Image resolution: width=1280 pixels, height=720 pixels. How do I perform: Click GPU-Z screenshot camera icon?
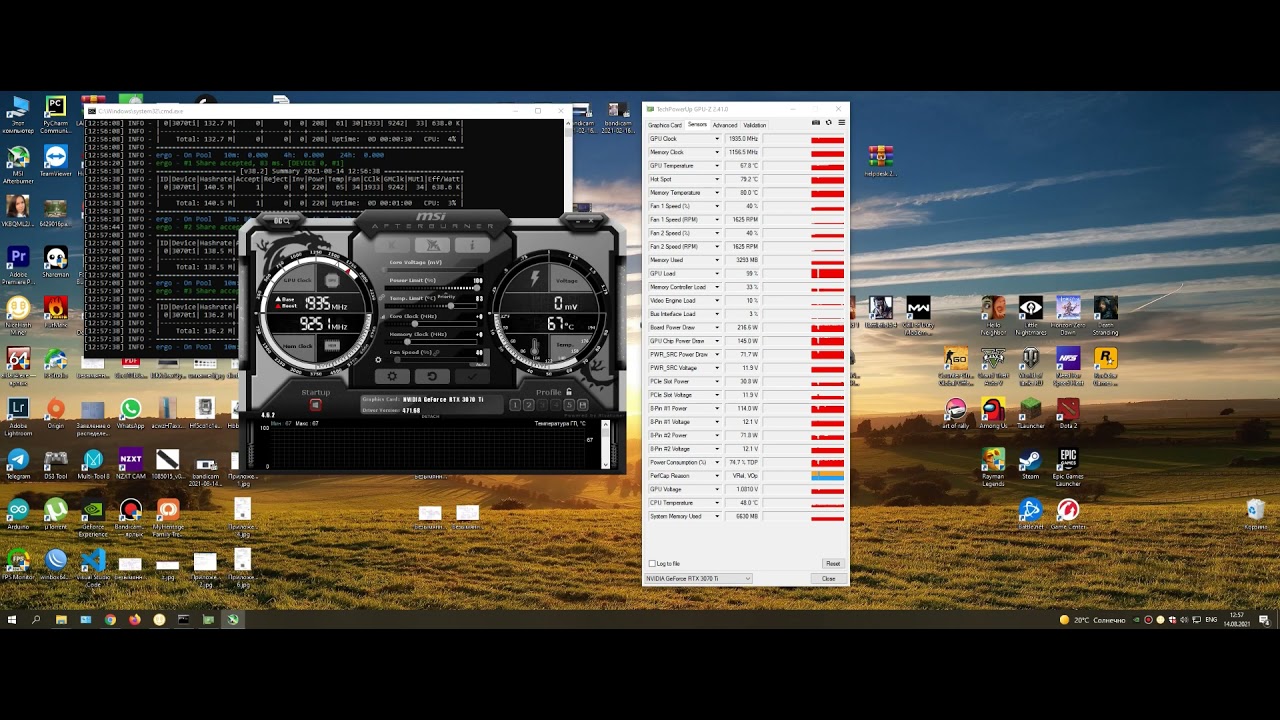[x=816, y=123]
